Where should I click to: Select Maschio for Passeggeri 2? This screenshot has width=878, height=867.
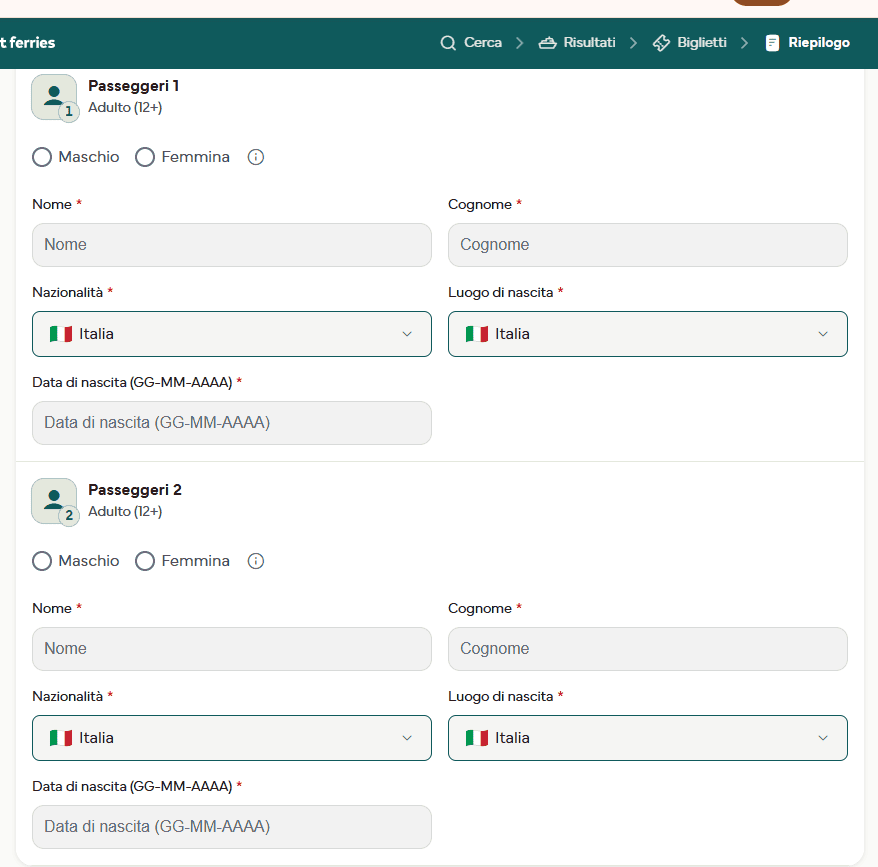coord(42,561)
